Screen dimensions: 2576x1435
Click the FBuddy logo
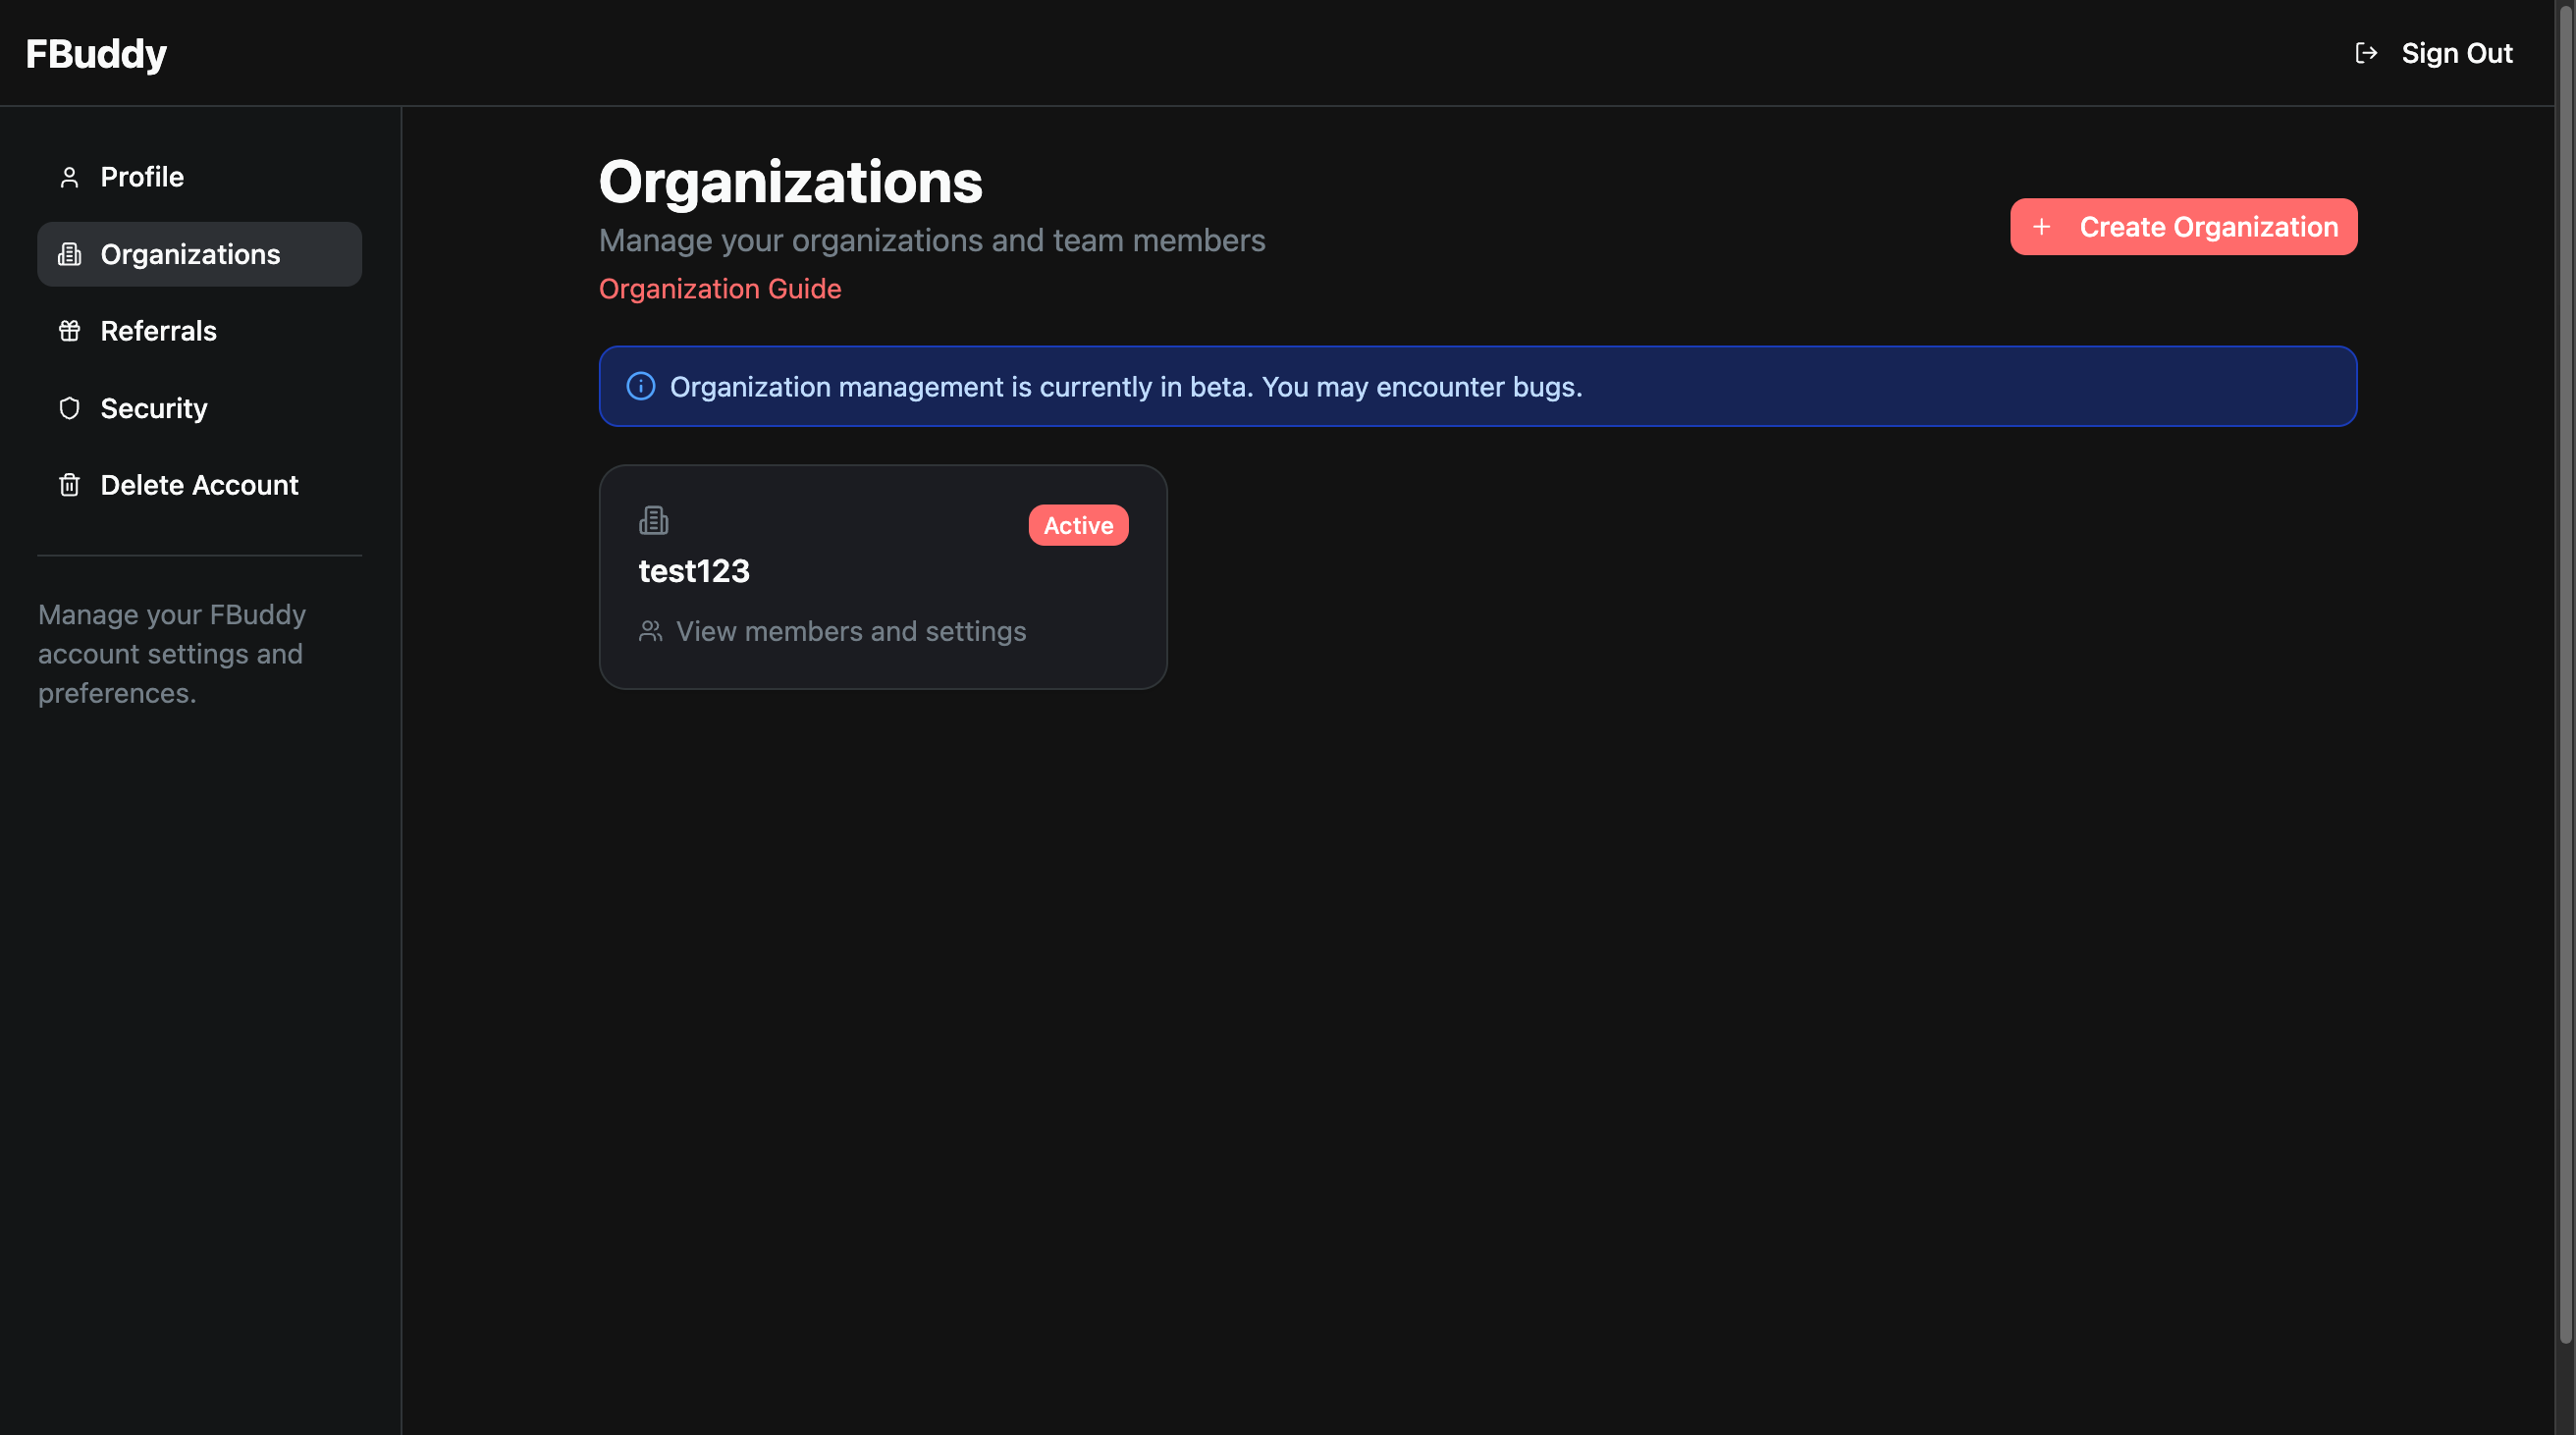point(96,53)
